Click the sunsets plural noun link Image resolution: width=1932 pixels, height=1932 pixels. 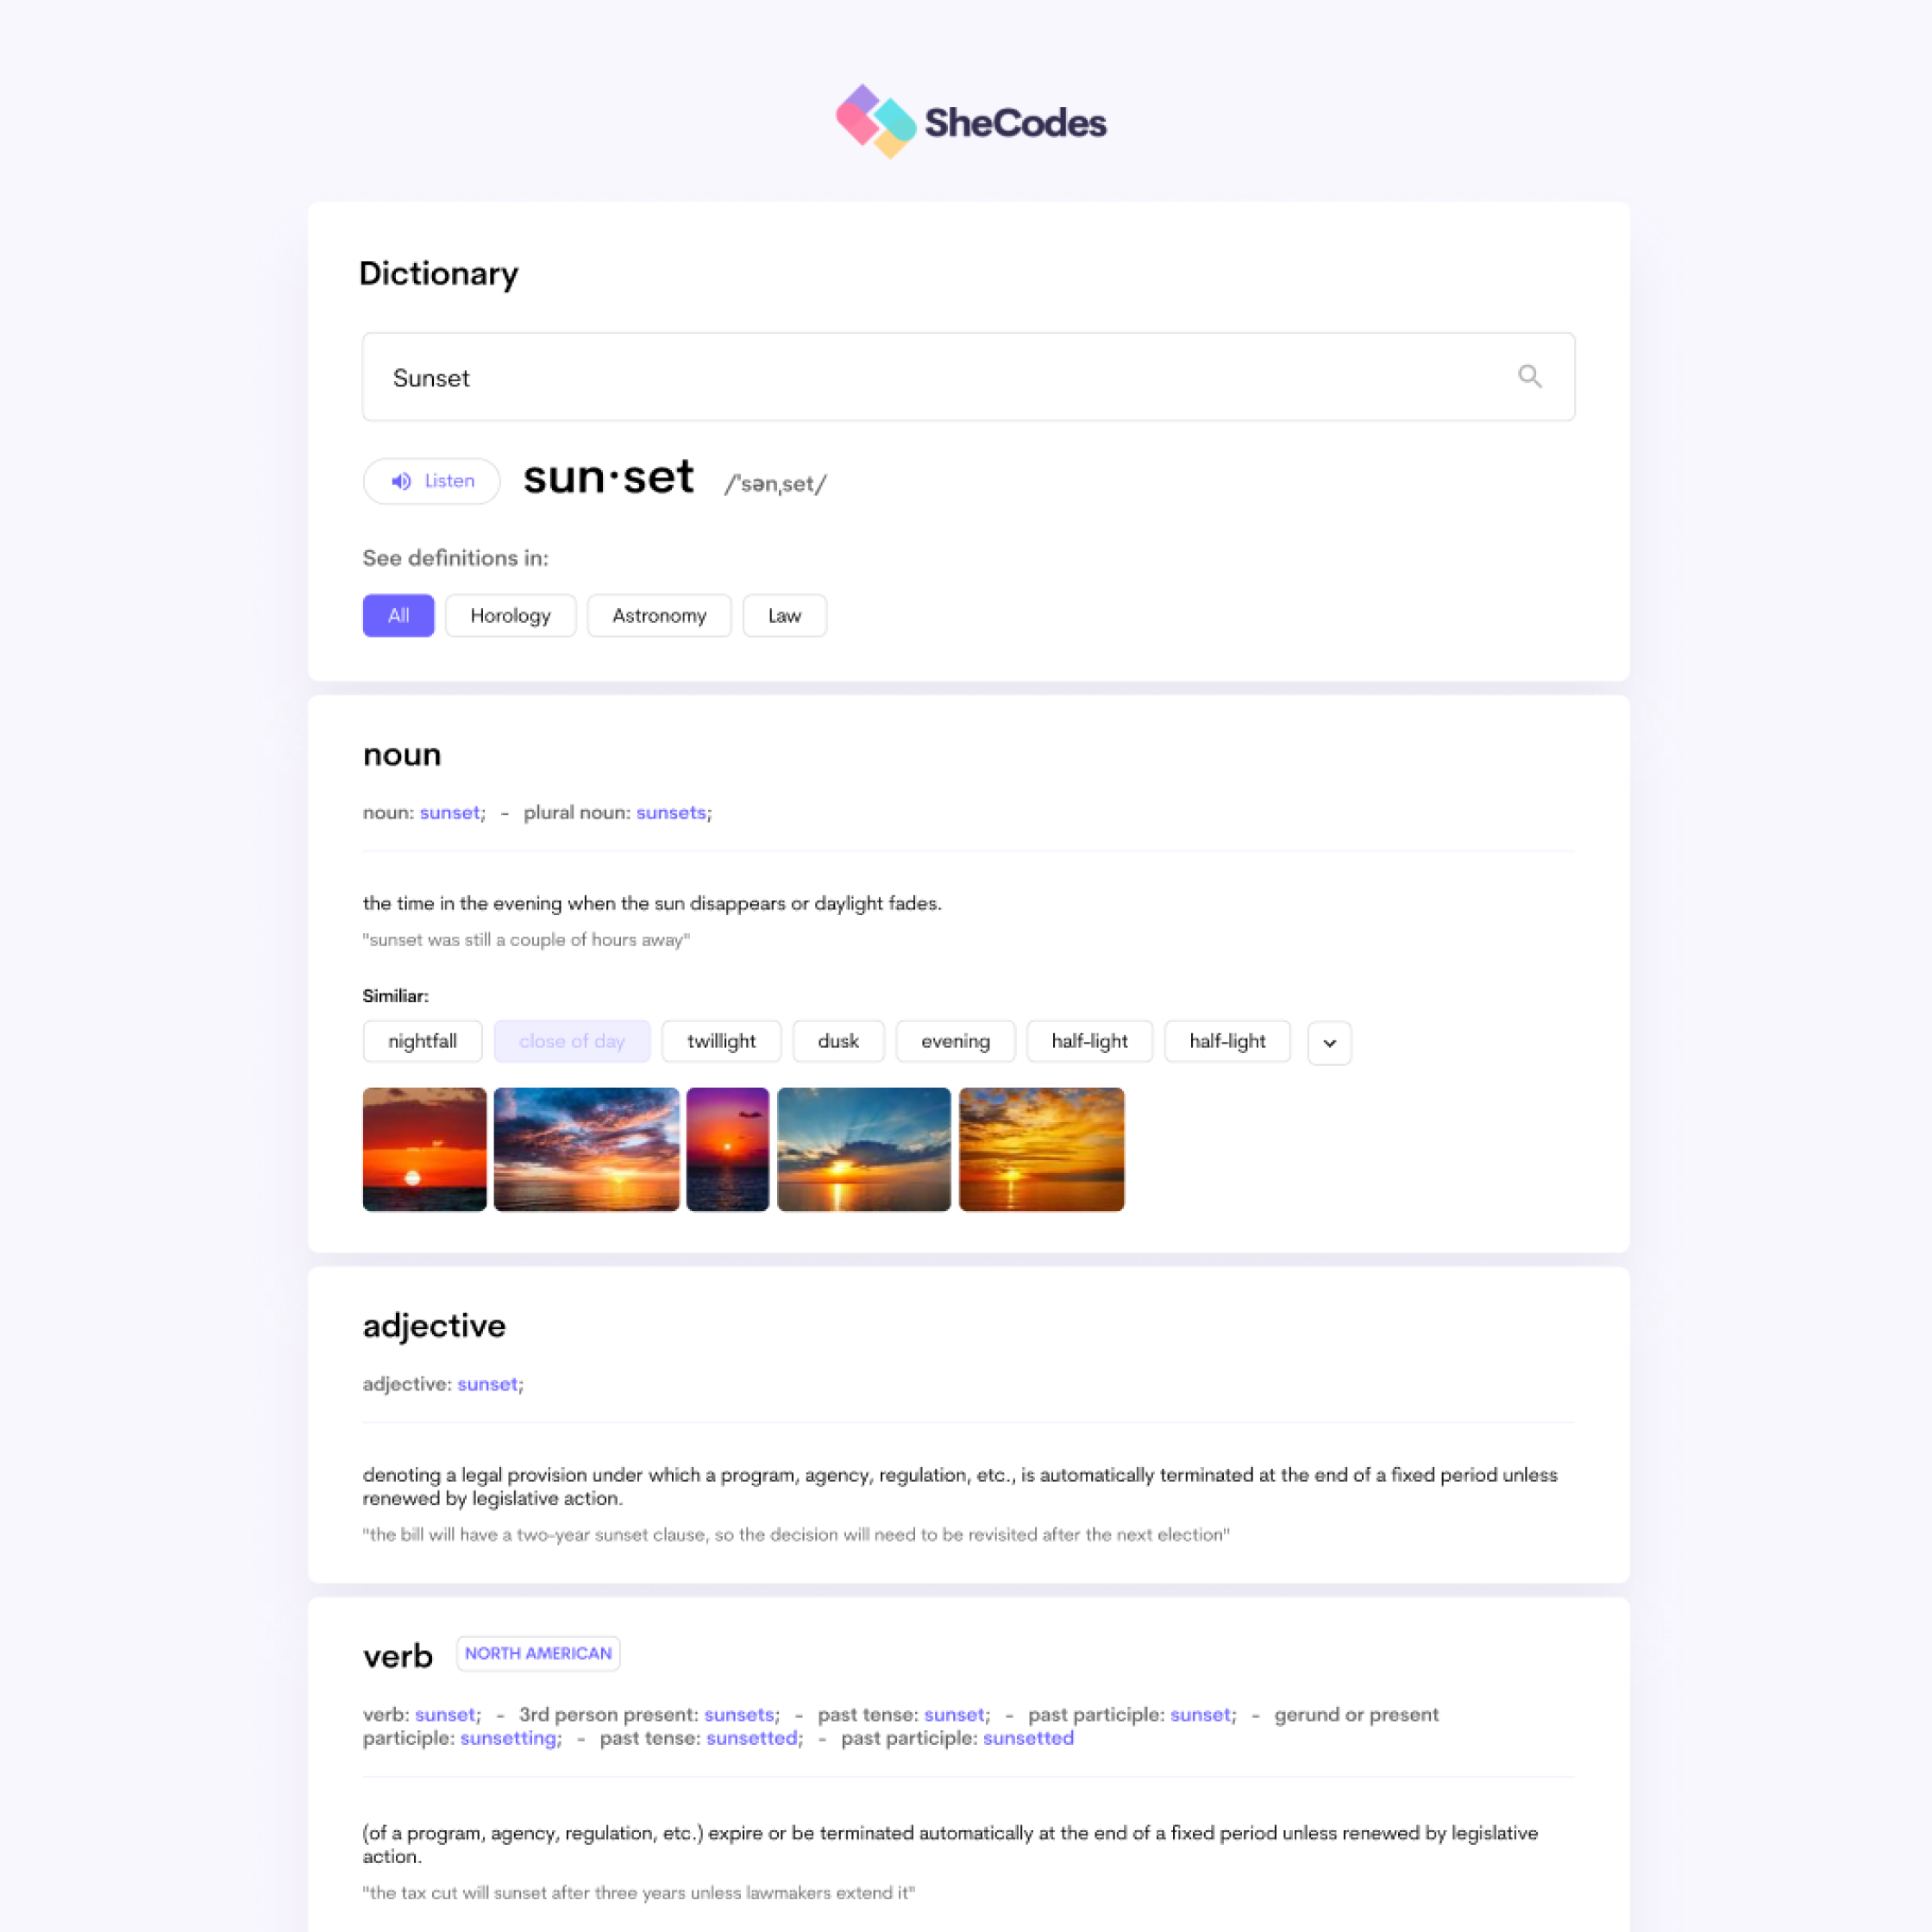click(668, 812)
